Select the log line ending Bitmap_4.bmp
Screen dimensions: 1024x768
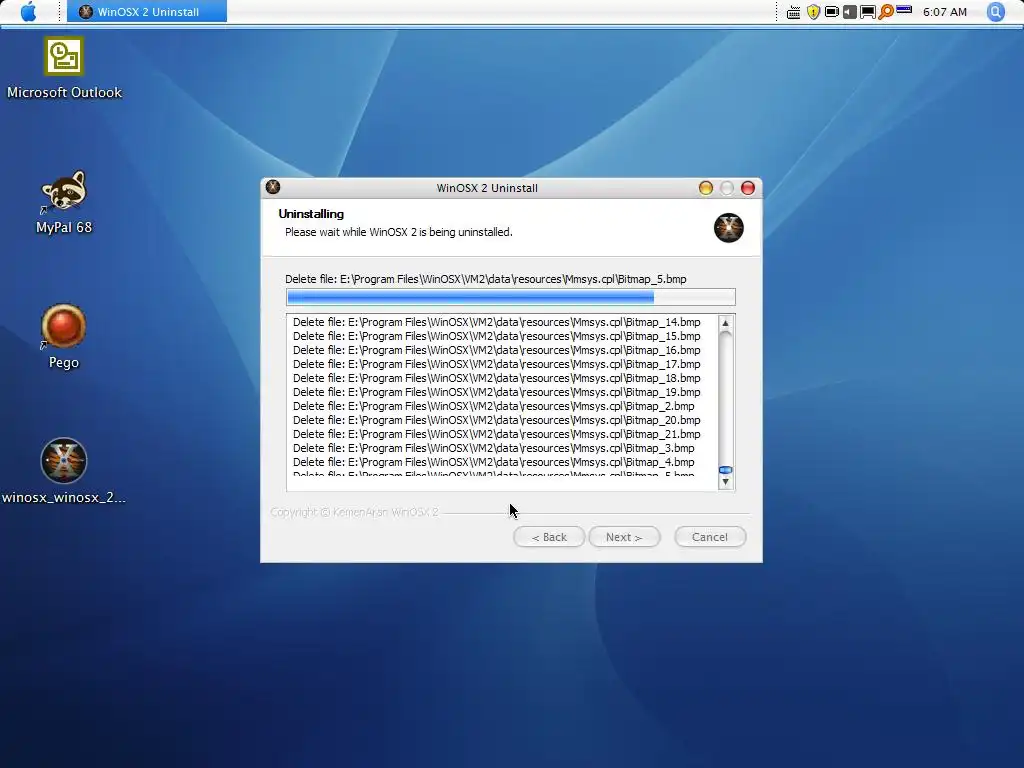click(x=494, y=462)
